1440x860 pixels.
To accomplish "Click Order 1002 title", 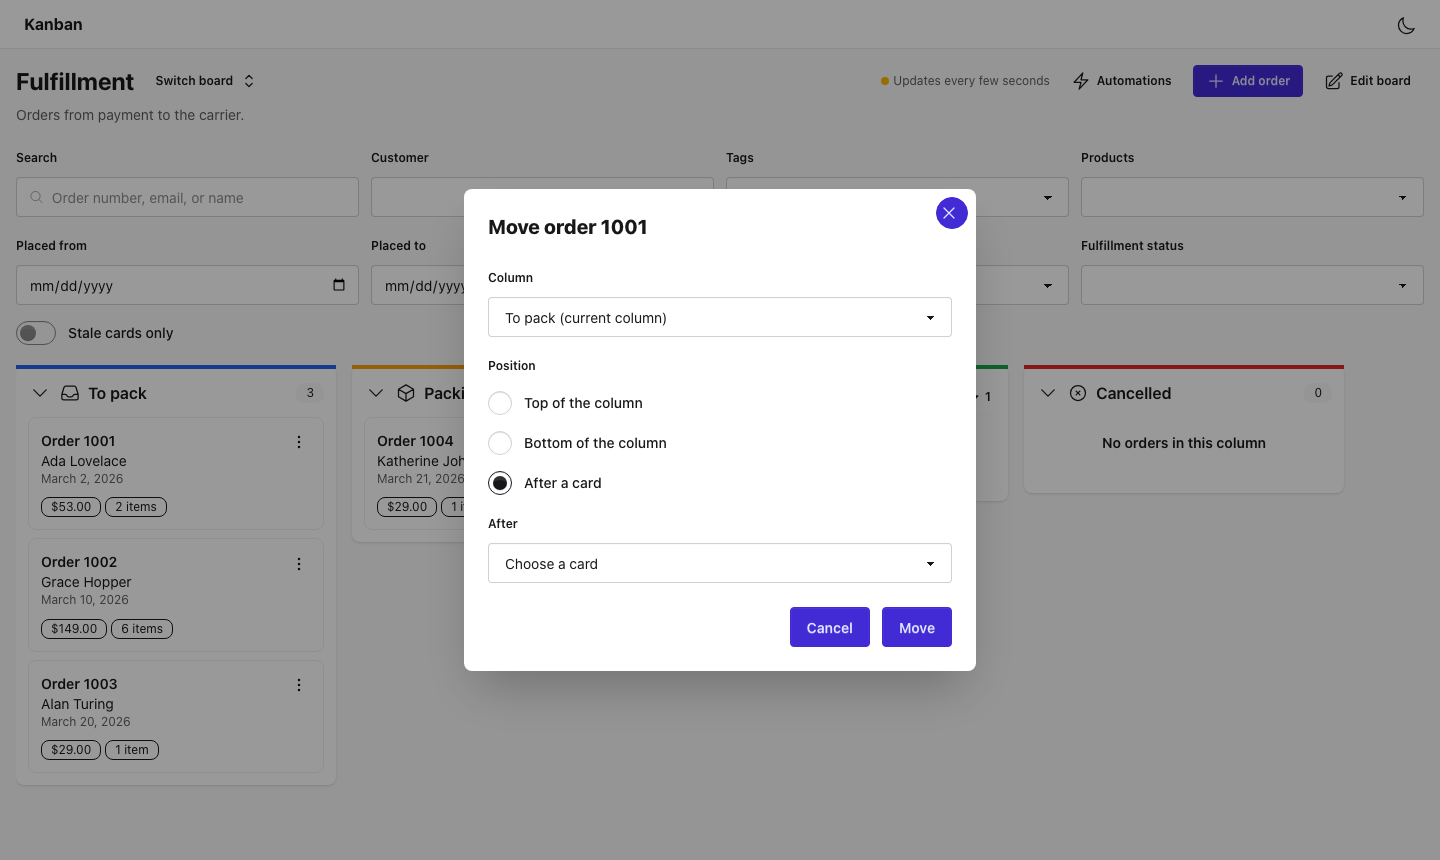I will (79, 562).
